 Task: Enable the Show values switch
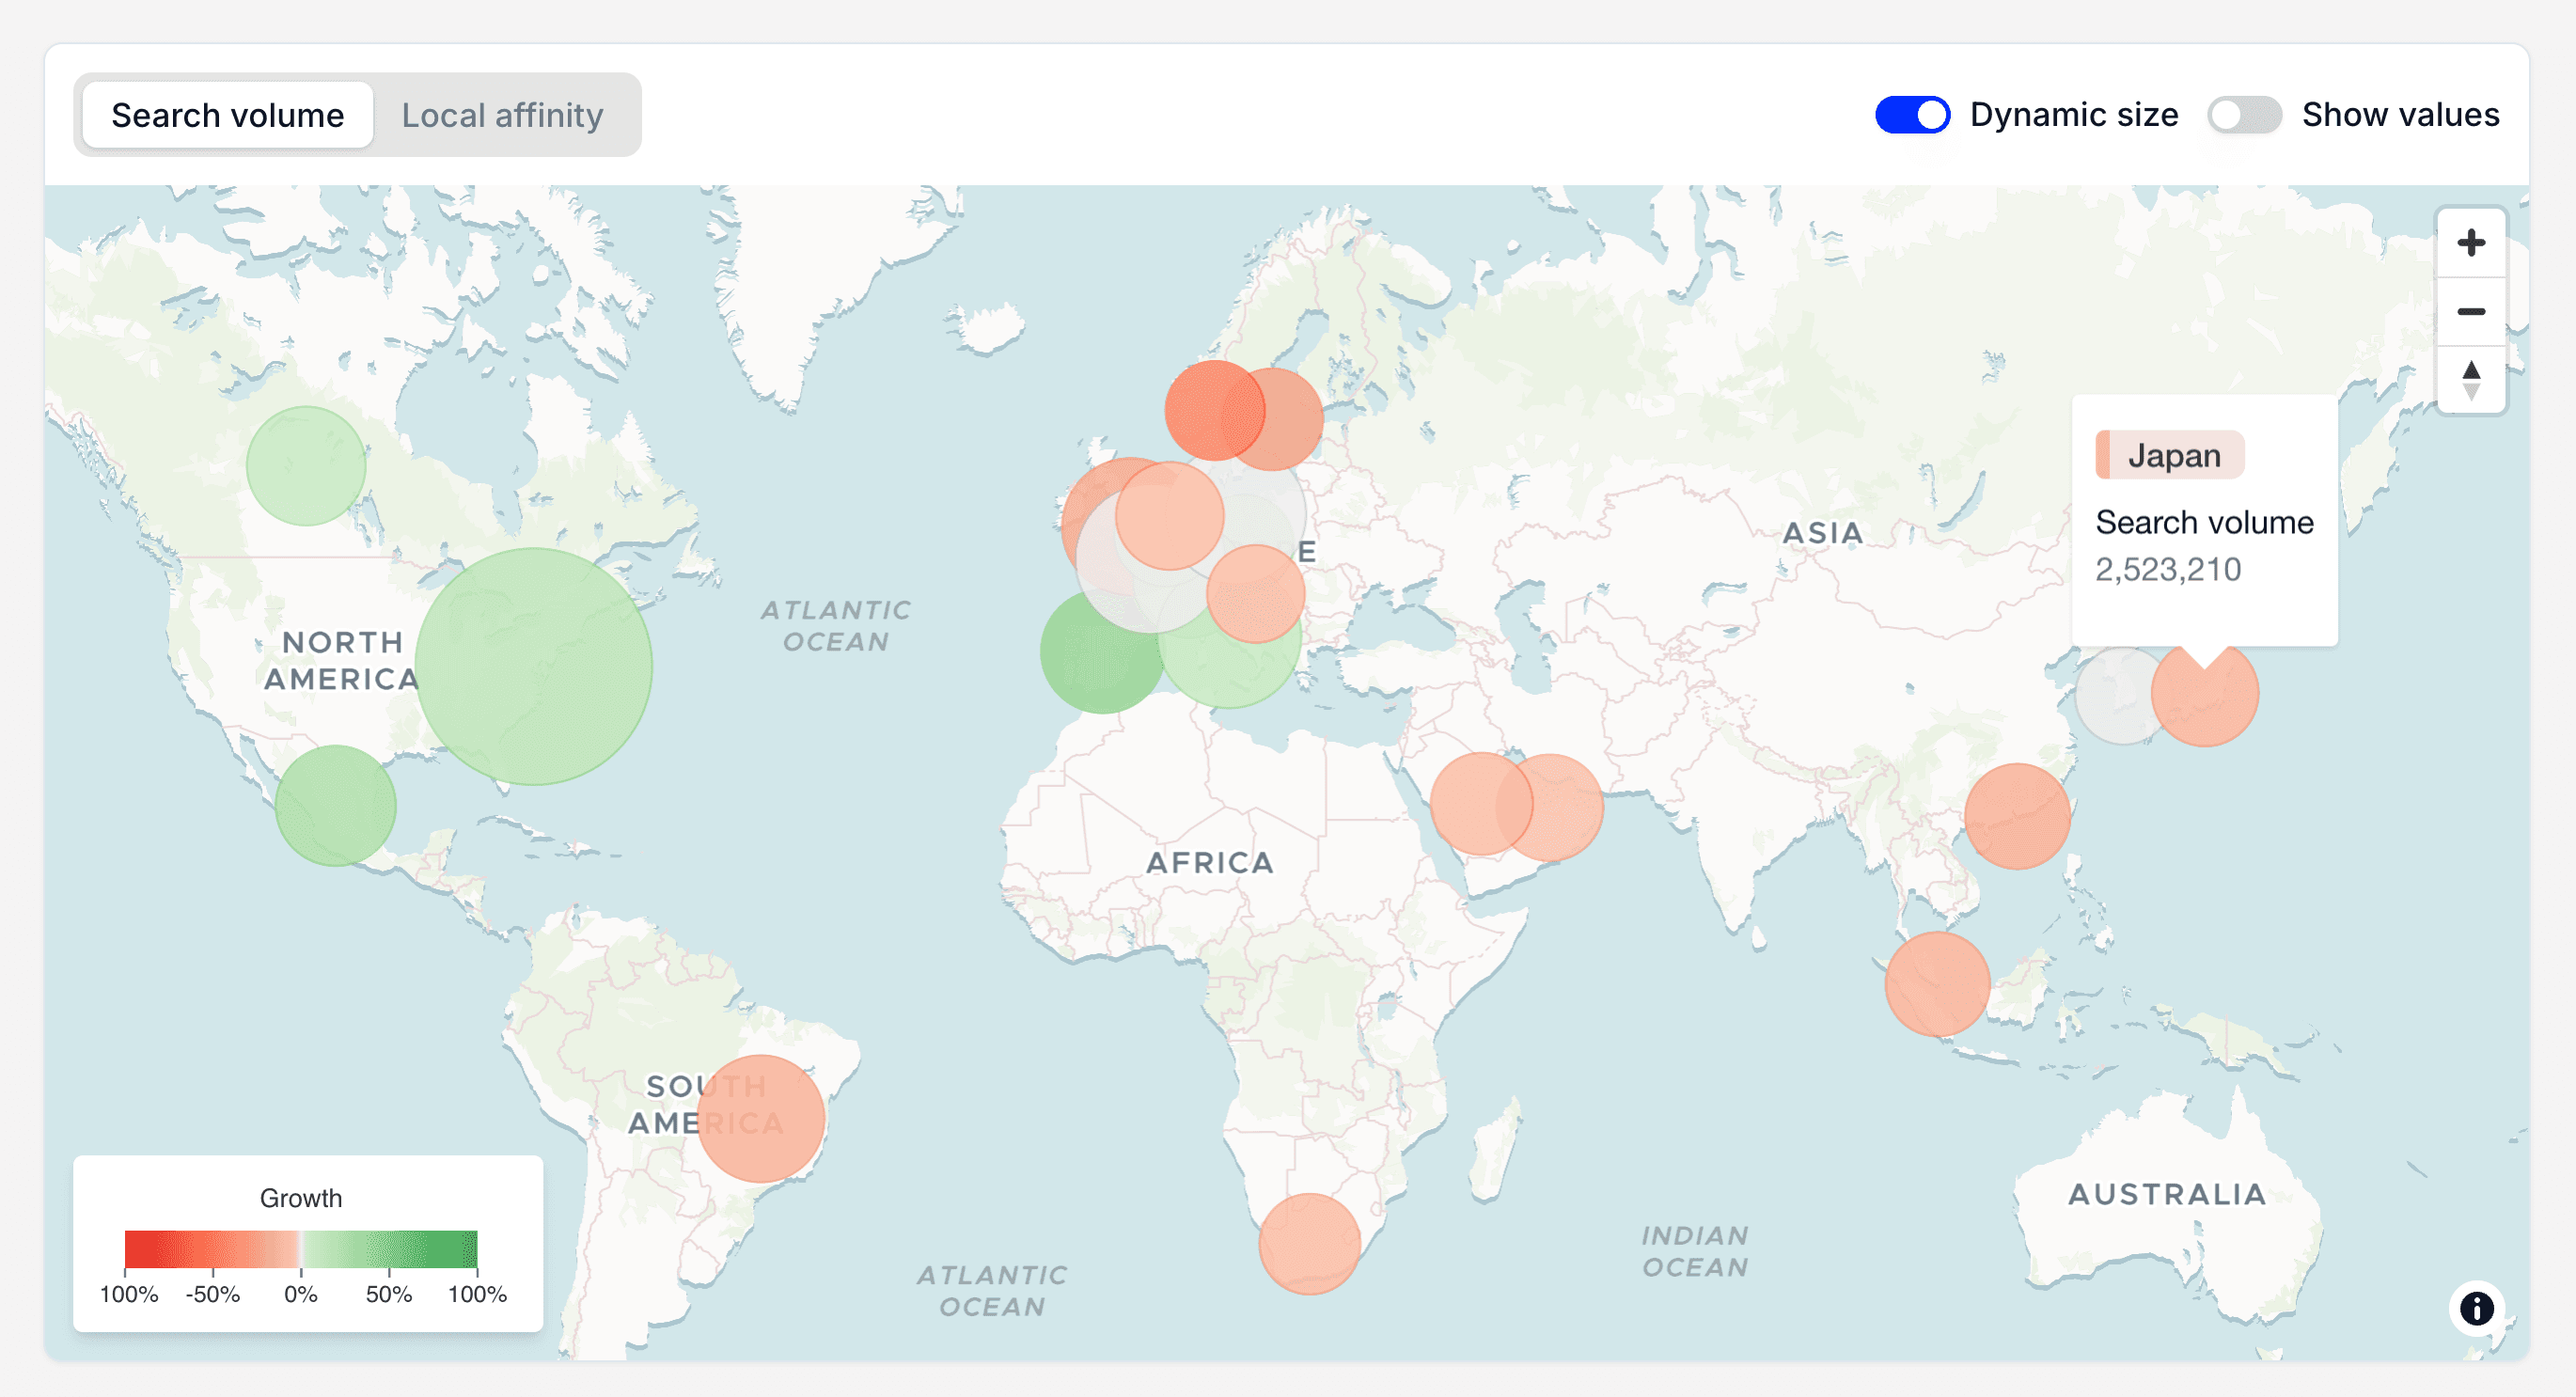coord(2244,115)
